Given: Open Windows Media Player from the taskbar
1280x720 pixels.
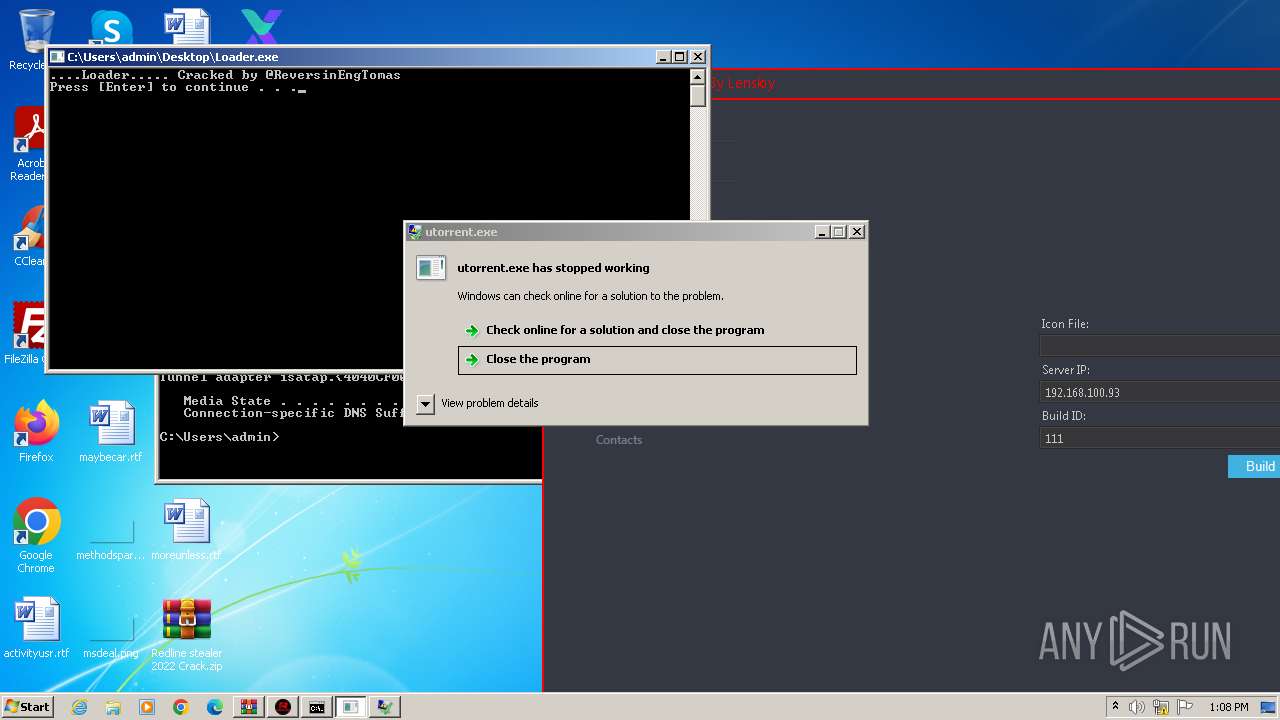Looking at the screenshot, I should [147, 707].
